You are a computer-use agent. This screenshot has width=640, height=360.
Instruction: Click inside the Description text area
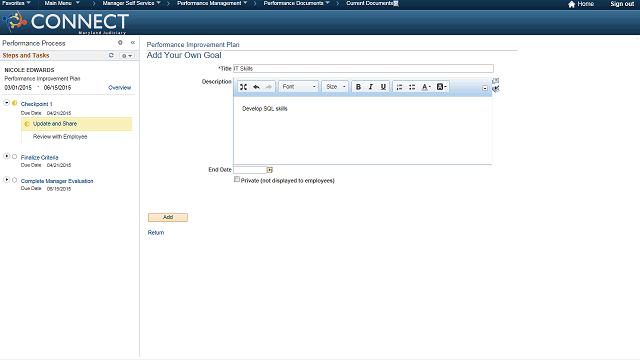click(x=362, y=130)
